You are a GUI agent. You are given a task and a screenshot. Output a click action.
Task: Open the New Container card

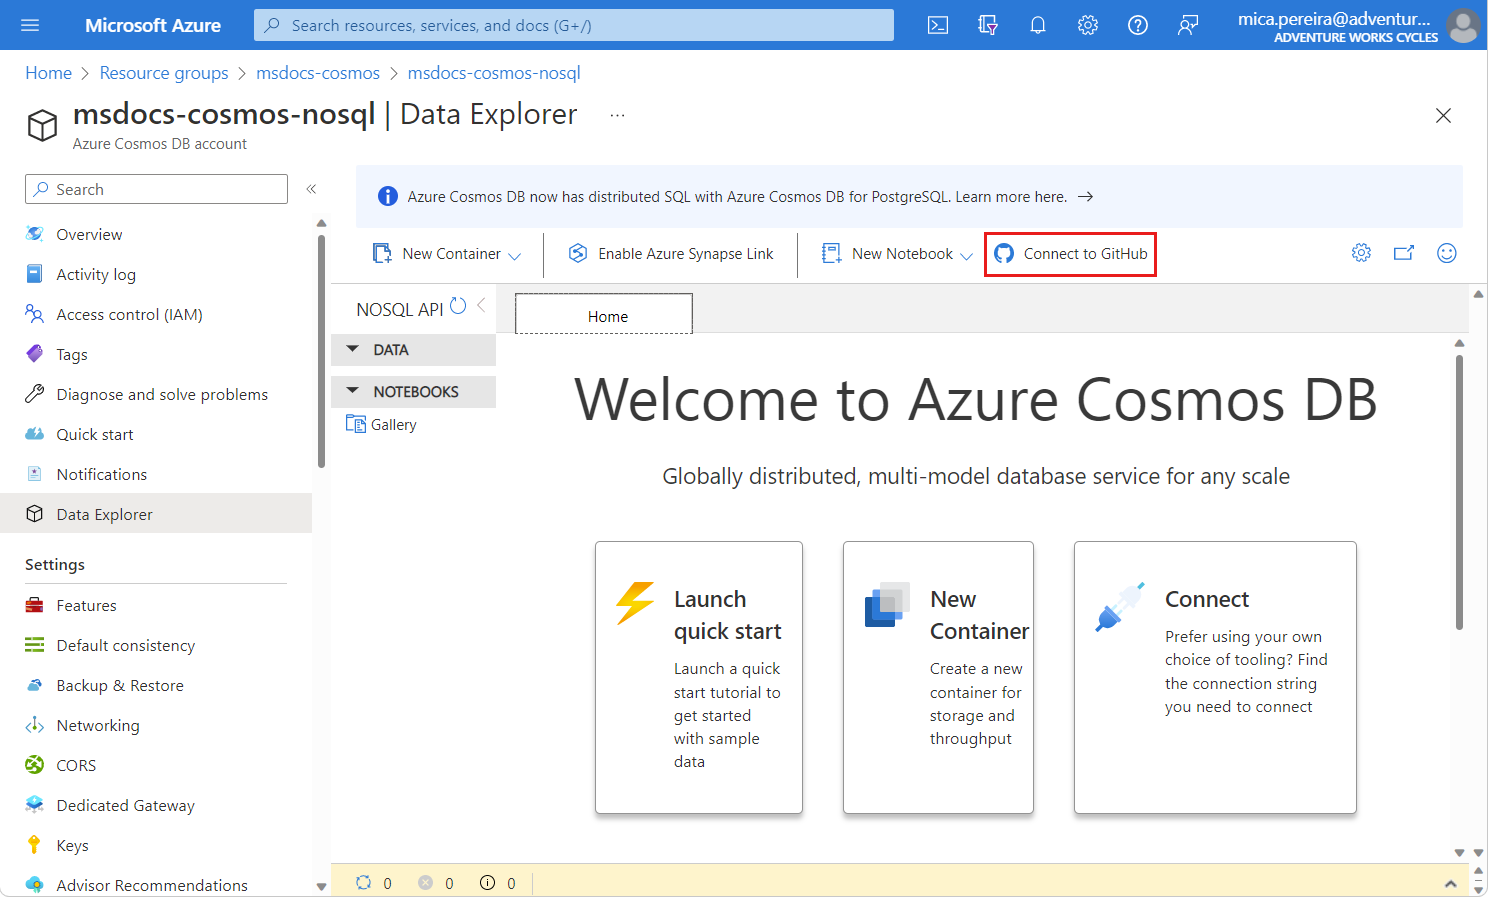(938, 678)
